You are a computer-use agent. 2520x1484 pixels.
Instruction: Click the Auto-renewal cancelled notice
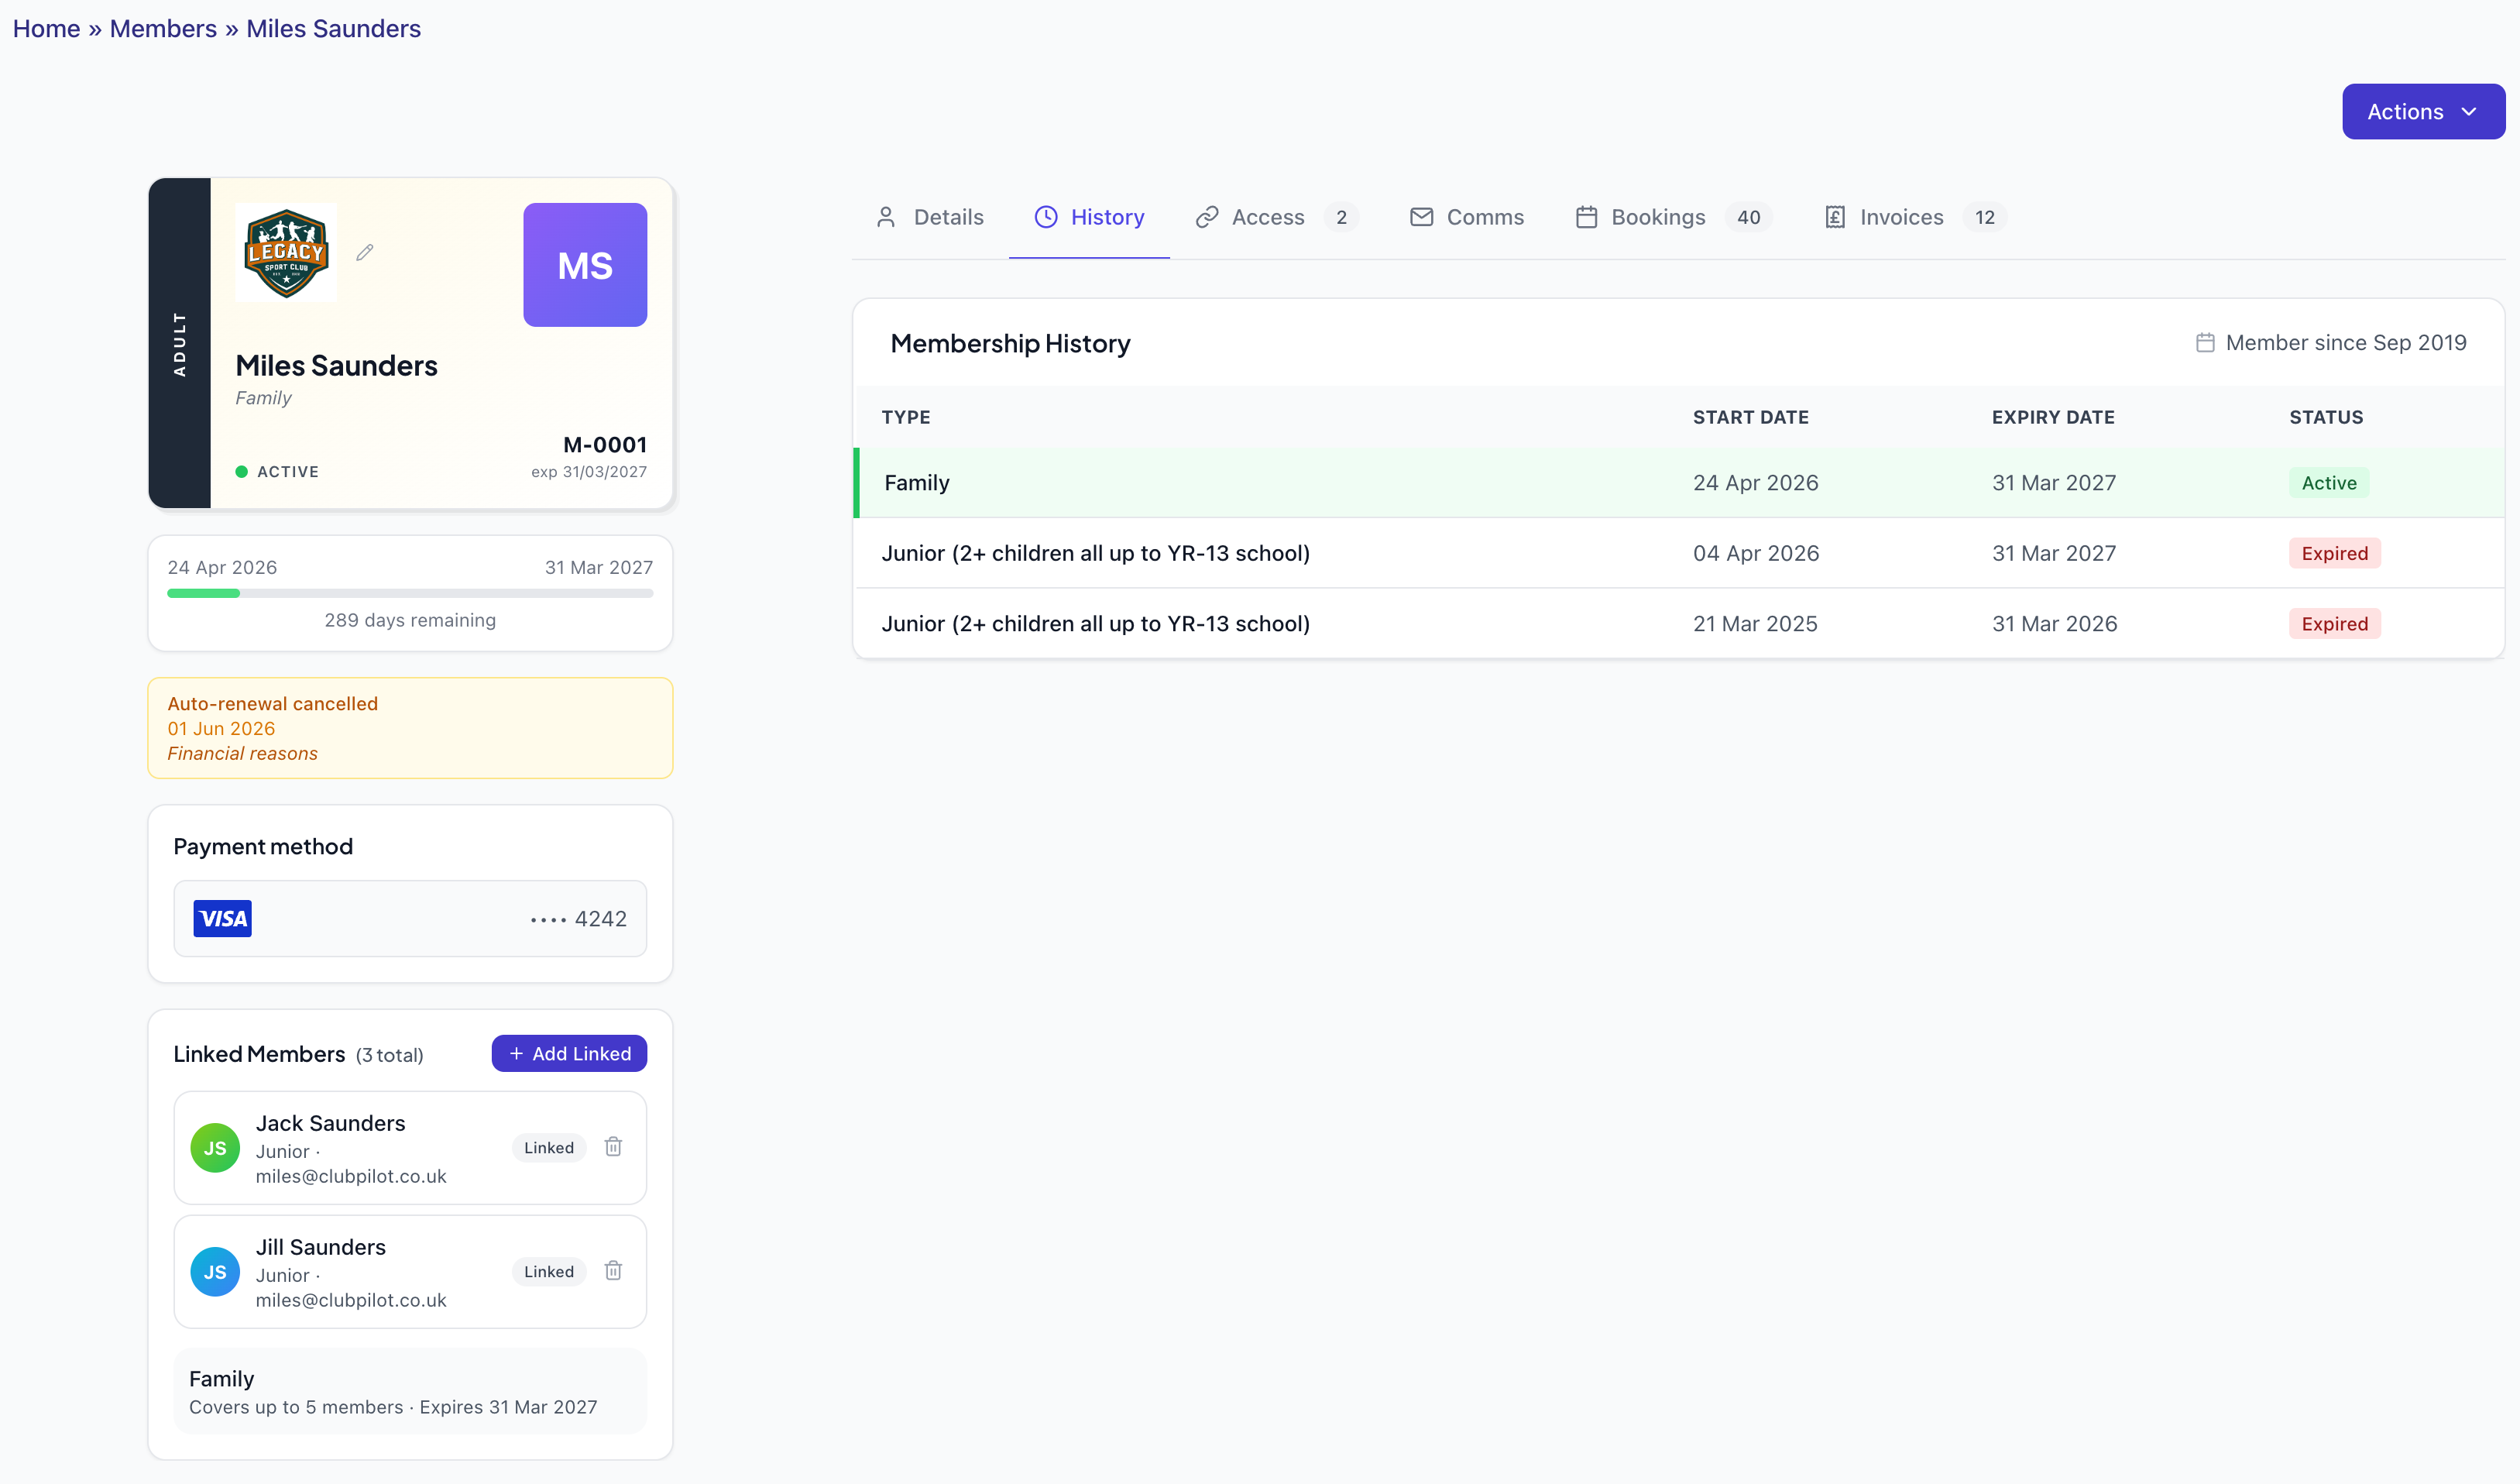(410, 728)
